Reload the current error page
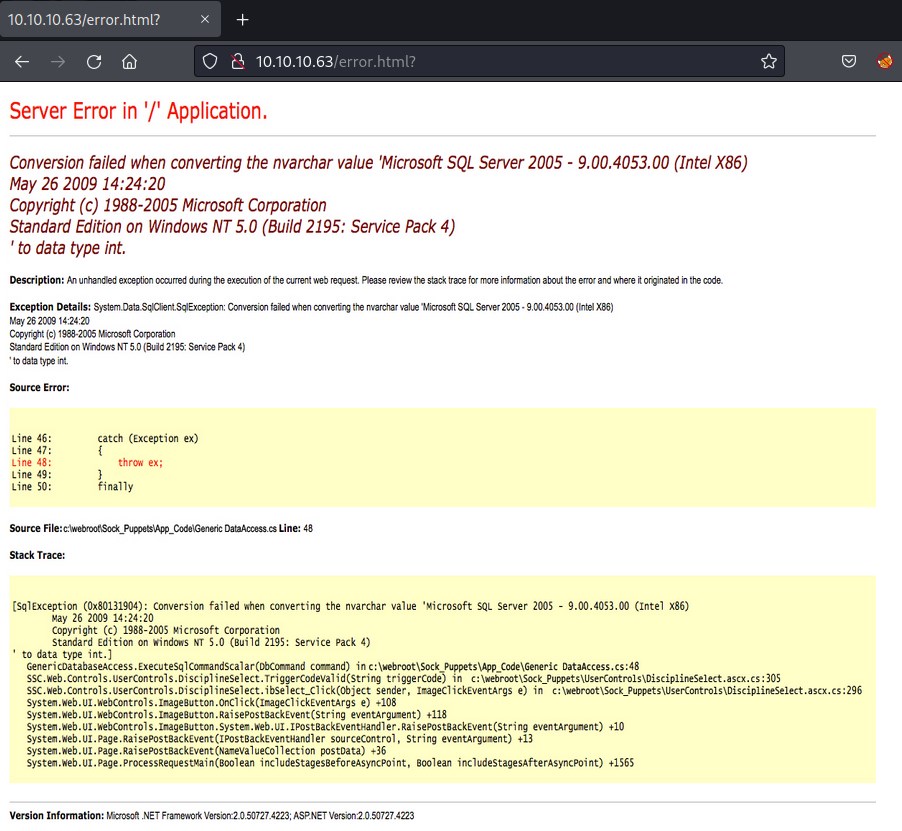The height and width of the screenshot is (831, 902). (x=94, y=61)
